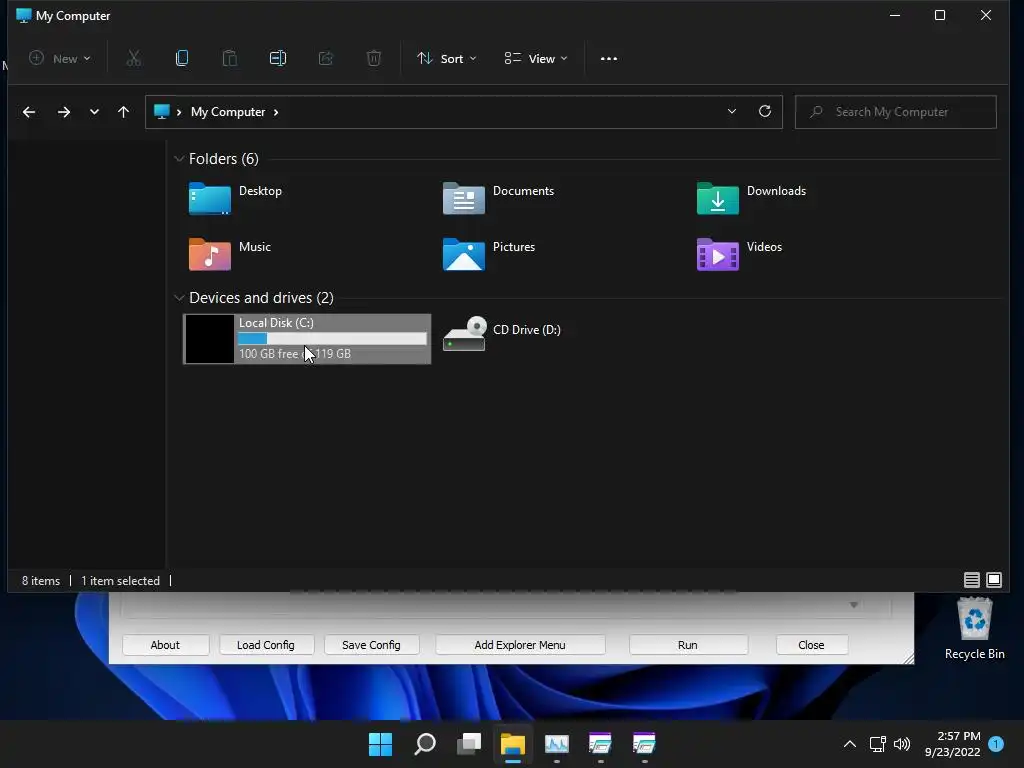The image size is (1024, 768).
Task: Click Close button in background window
Action: [x=811, y=645]
